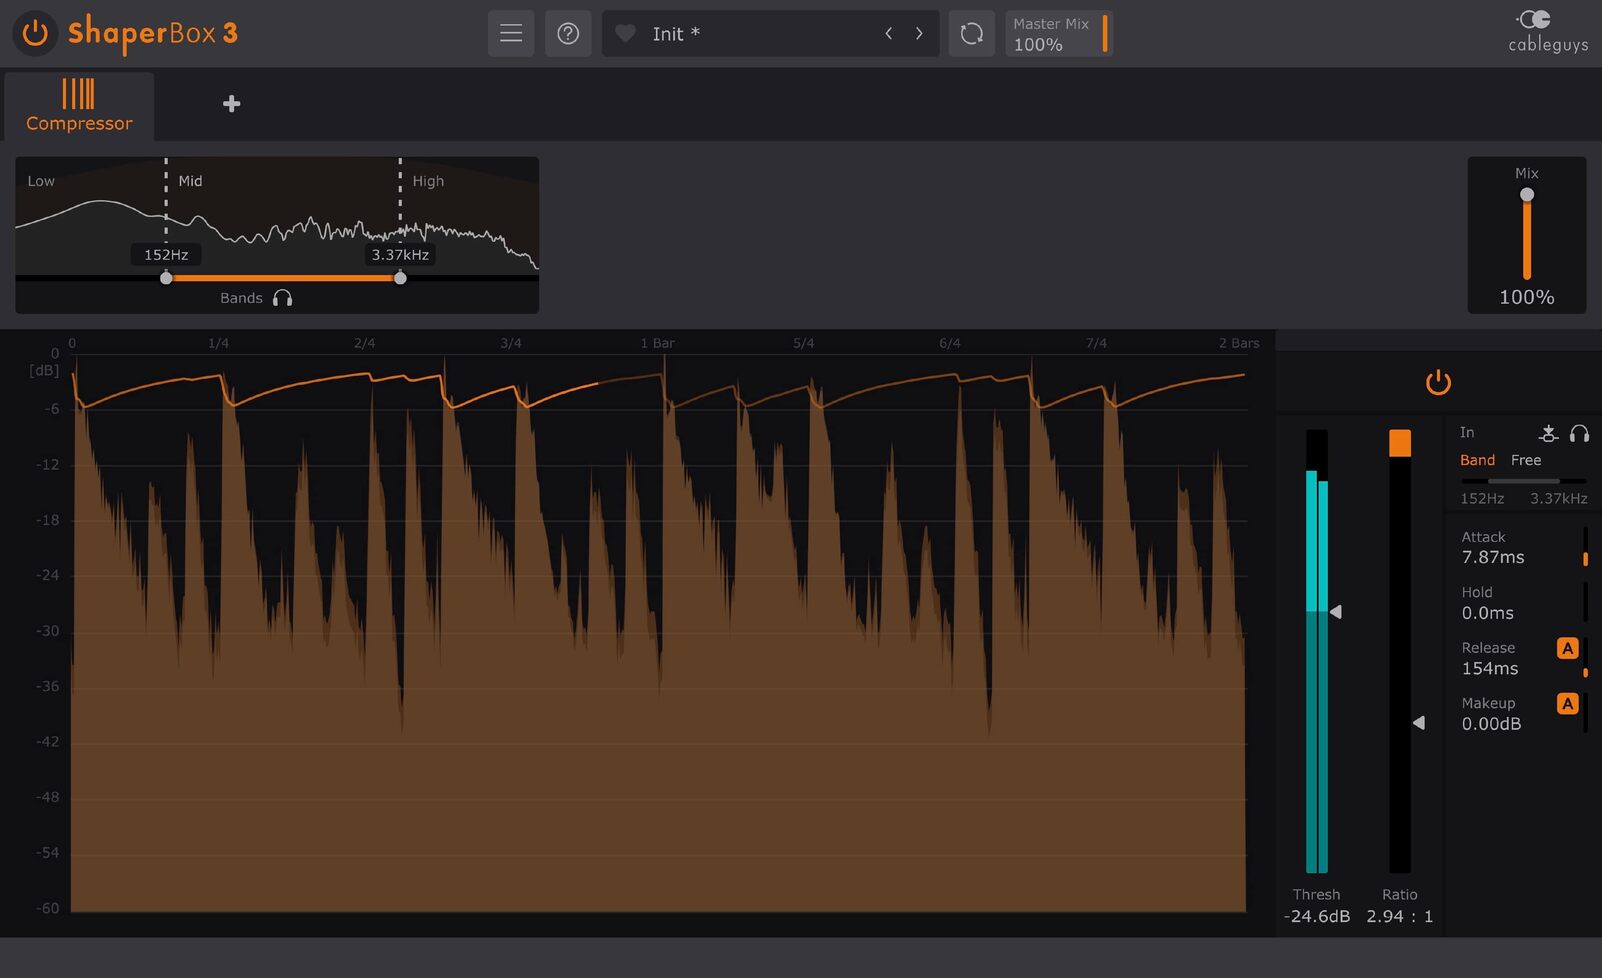Click the compressor headphones listen icon

(1580, 433)
